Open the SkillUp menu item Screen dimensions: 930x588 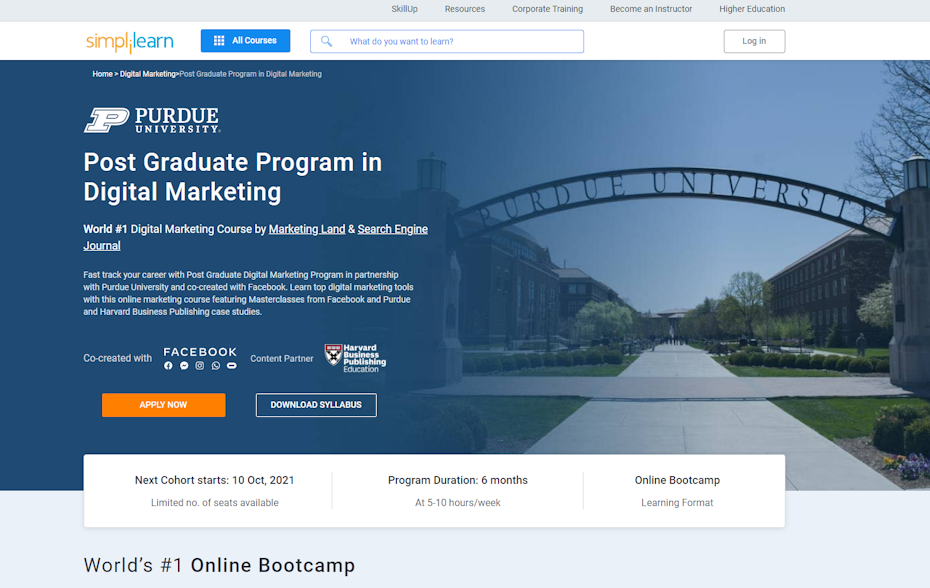[404, 9]
